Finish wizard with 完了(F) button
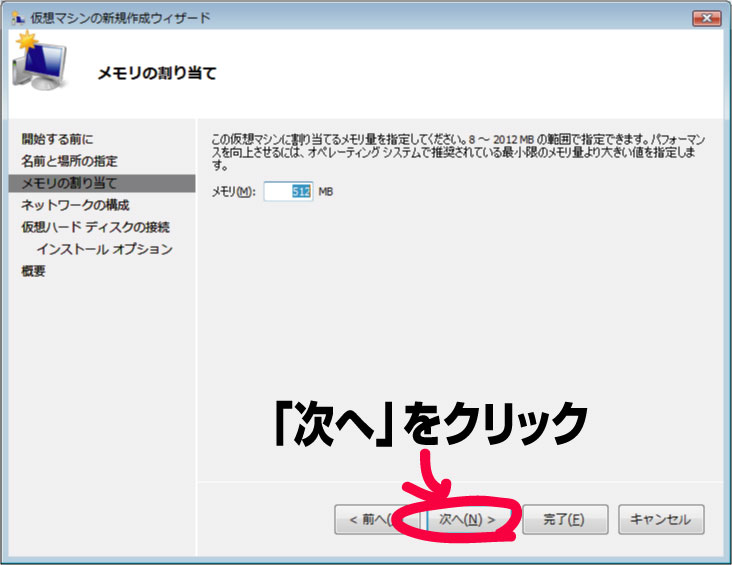 [565, 519]
